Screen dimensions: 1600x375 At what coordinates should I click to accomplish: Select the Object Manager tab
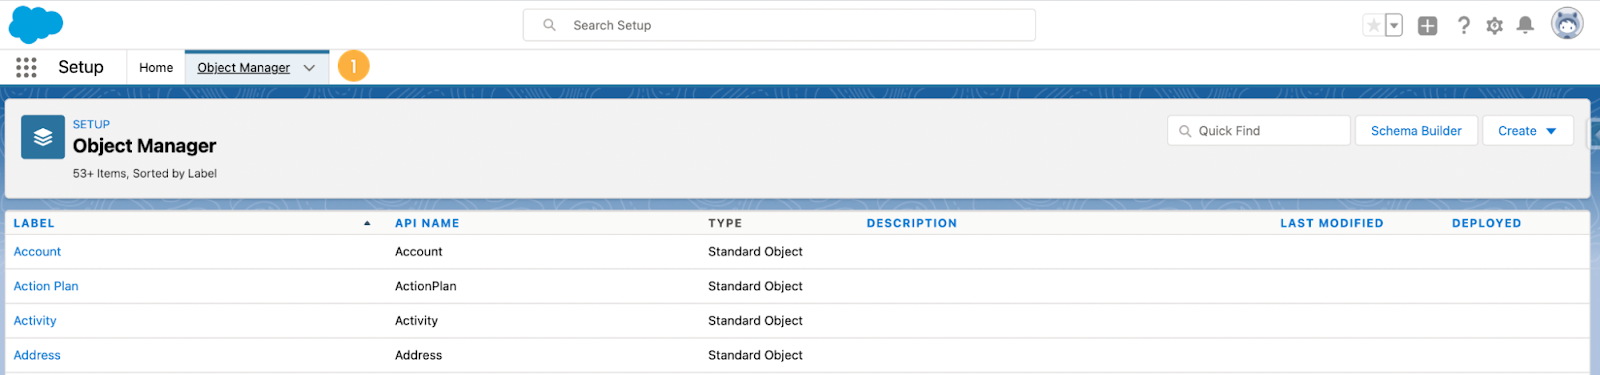click(x=244, y=68)
